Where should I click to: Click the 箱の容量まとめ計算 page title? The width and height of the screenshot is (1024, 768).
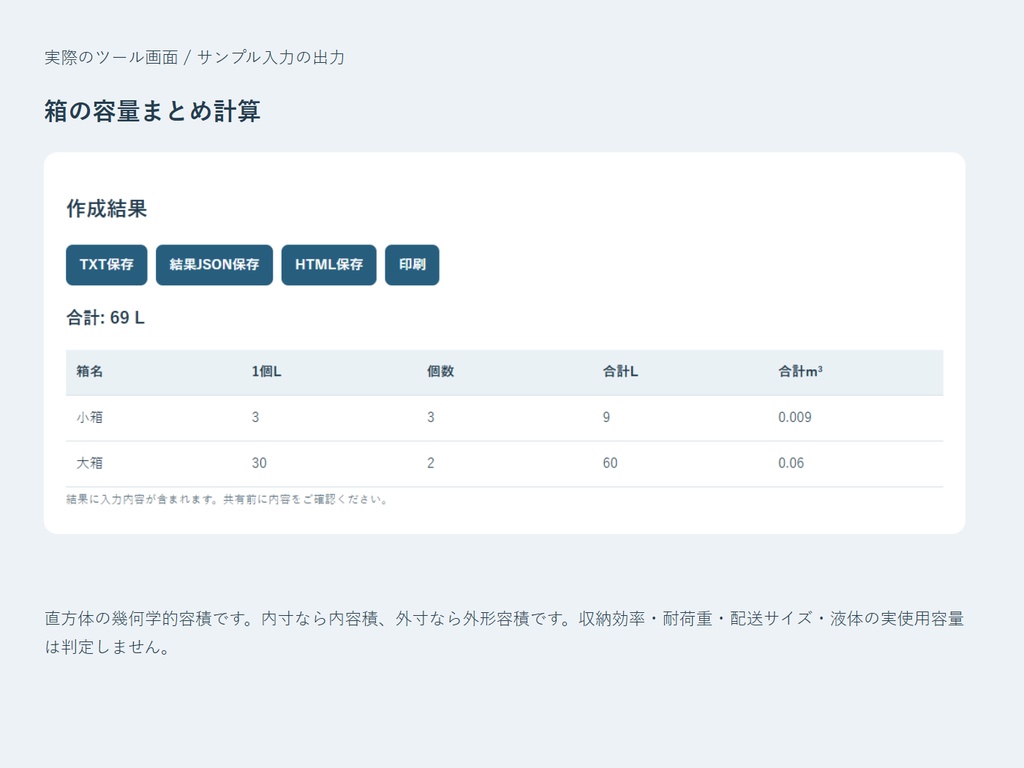tap(153, 111)
